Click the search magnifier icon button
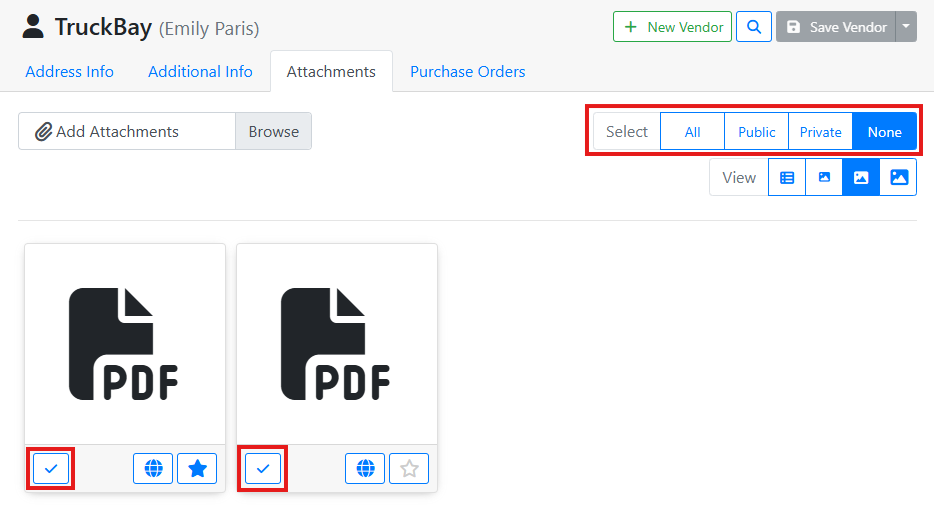This screenshot has width=934, height=515. tap(753, 27)
